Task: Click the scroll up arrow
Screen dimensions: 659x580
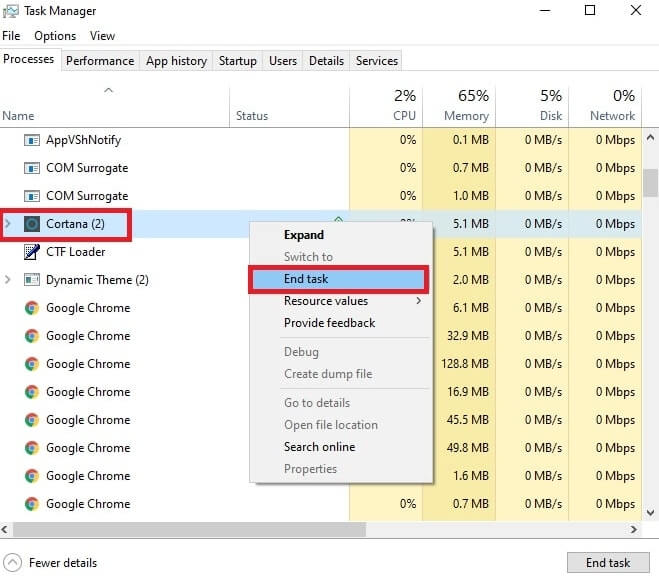Action: point(651,137)
